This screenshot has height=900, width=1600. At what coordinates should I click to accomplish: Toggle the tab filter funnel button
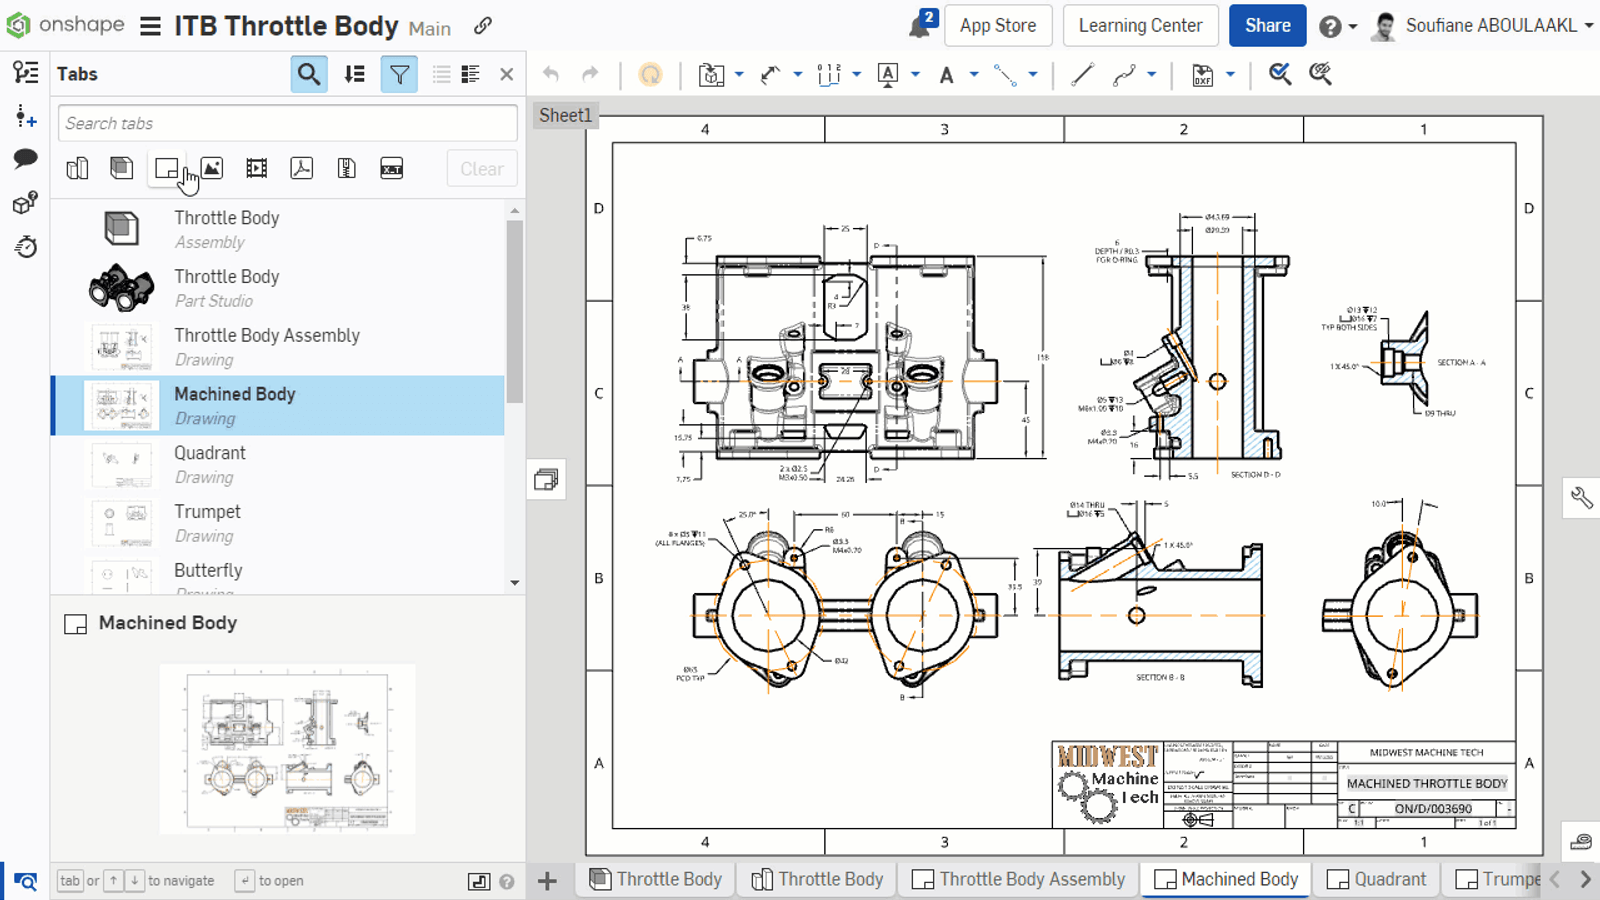399,74
